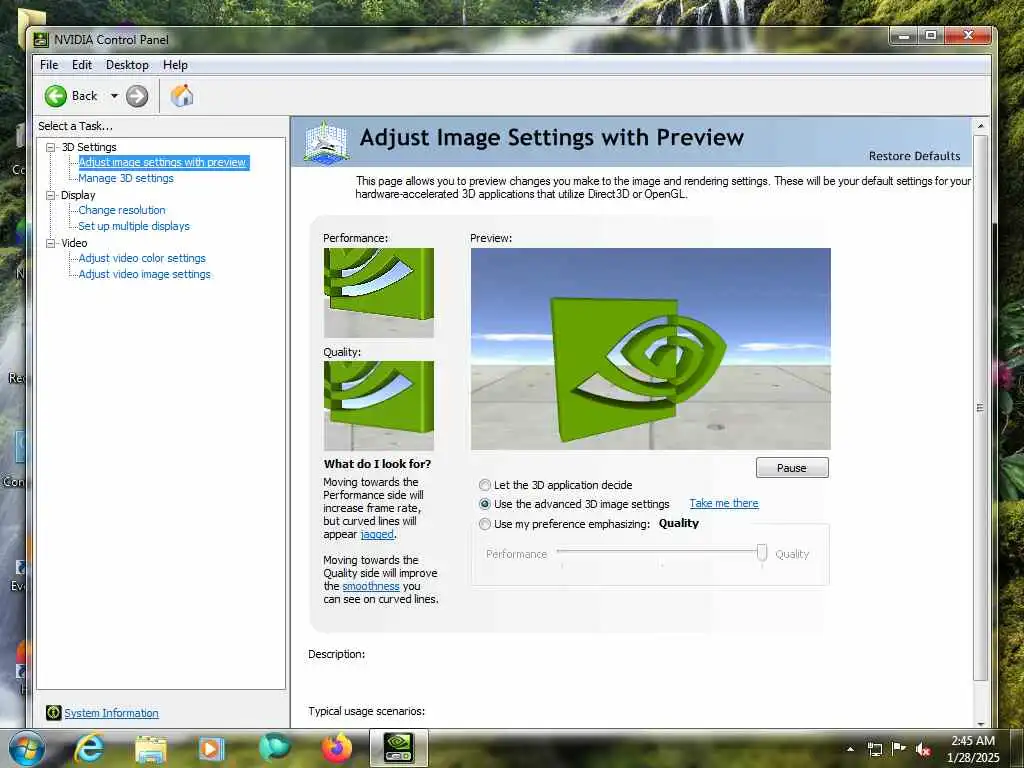The image size is (1024, 768).
Task: Show hidden tray icons arrow
Action: tap(850, 749)
